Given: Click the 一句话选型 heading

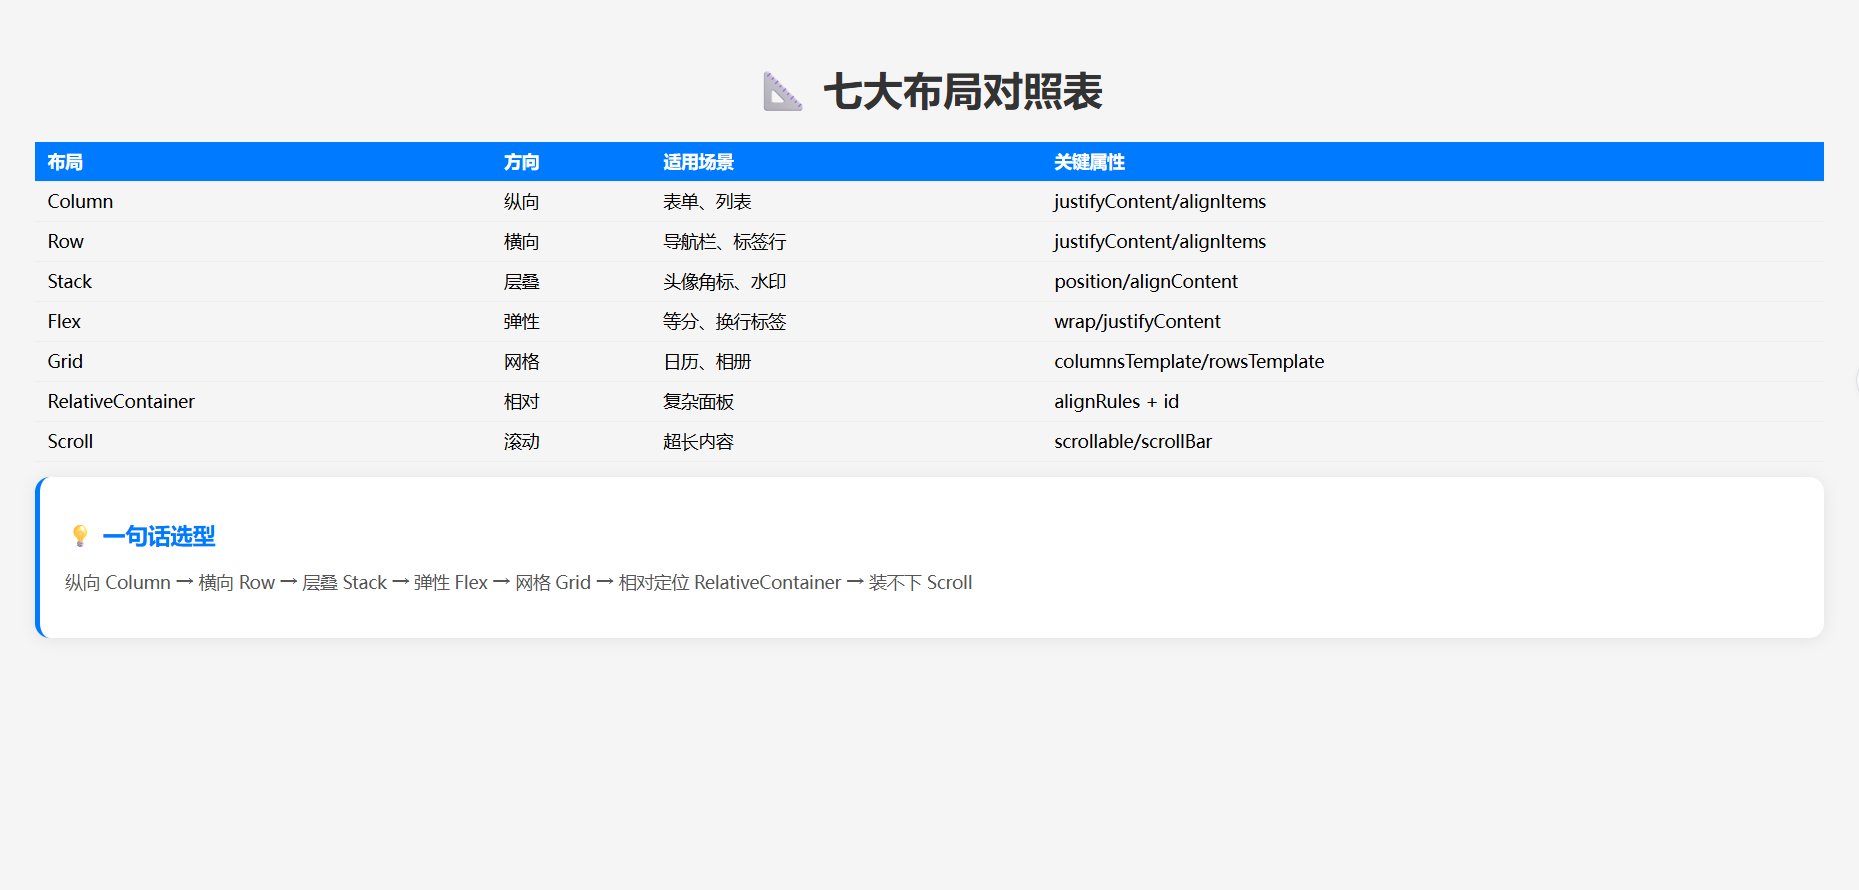Looking at the screenshot, I should (158, 536).
